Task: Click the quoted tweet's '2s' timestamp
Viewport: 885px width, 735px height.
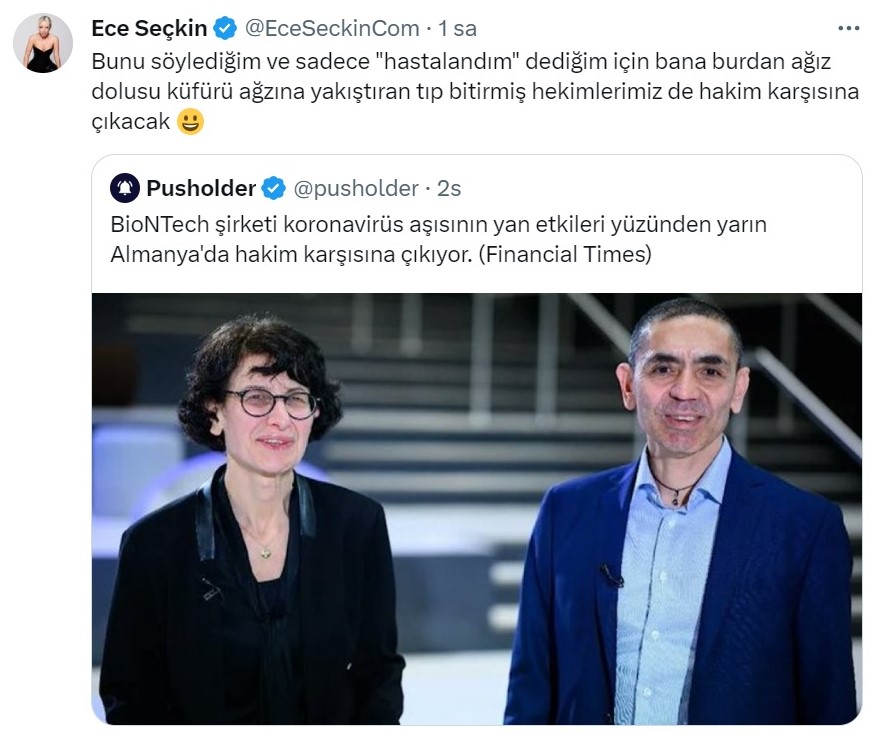Action: (449, 189)
